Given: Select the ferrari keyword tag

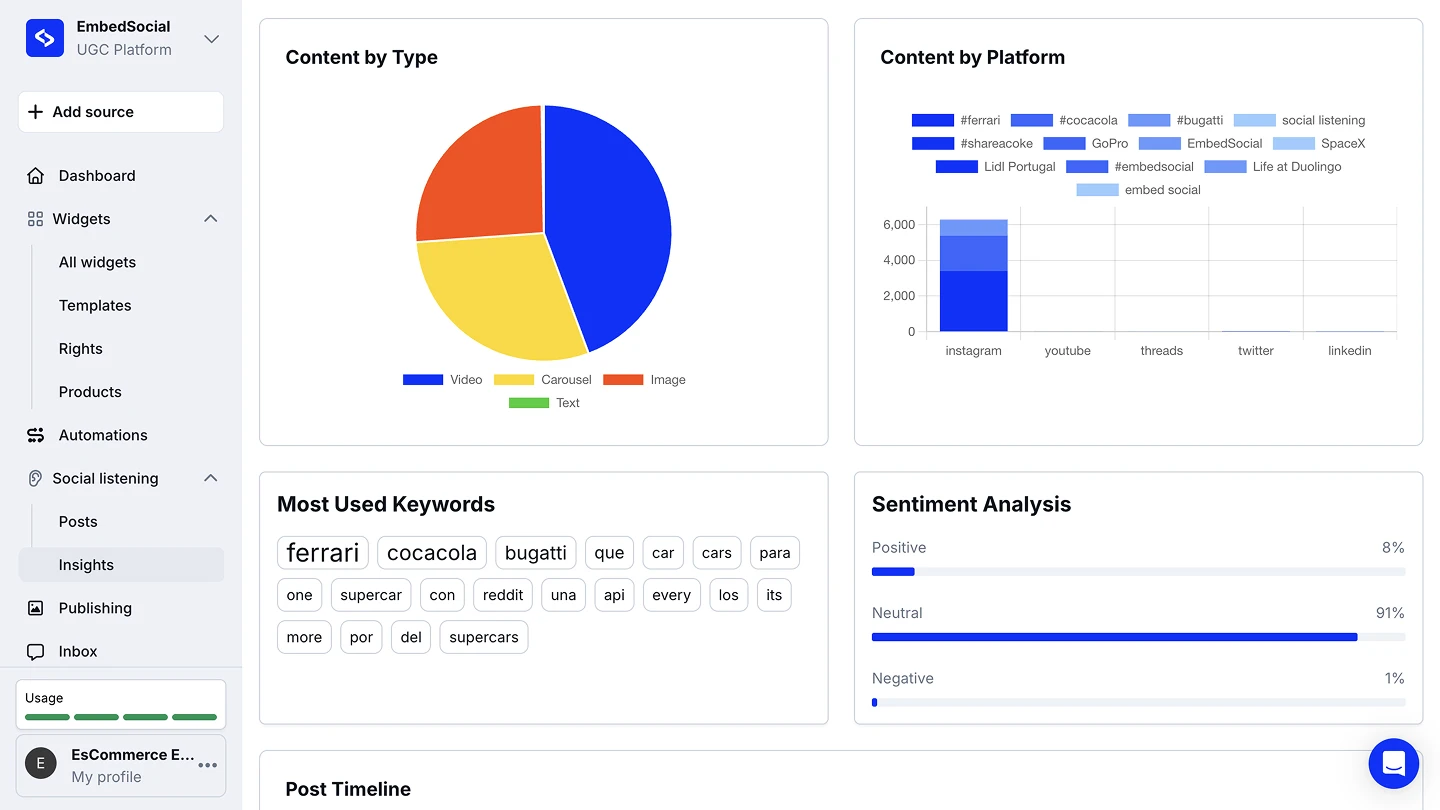Looking at the screenshot, I should pos(323,553).
